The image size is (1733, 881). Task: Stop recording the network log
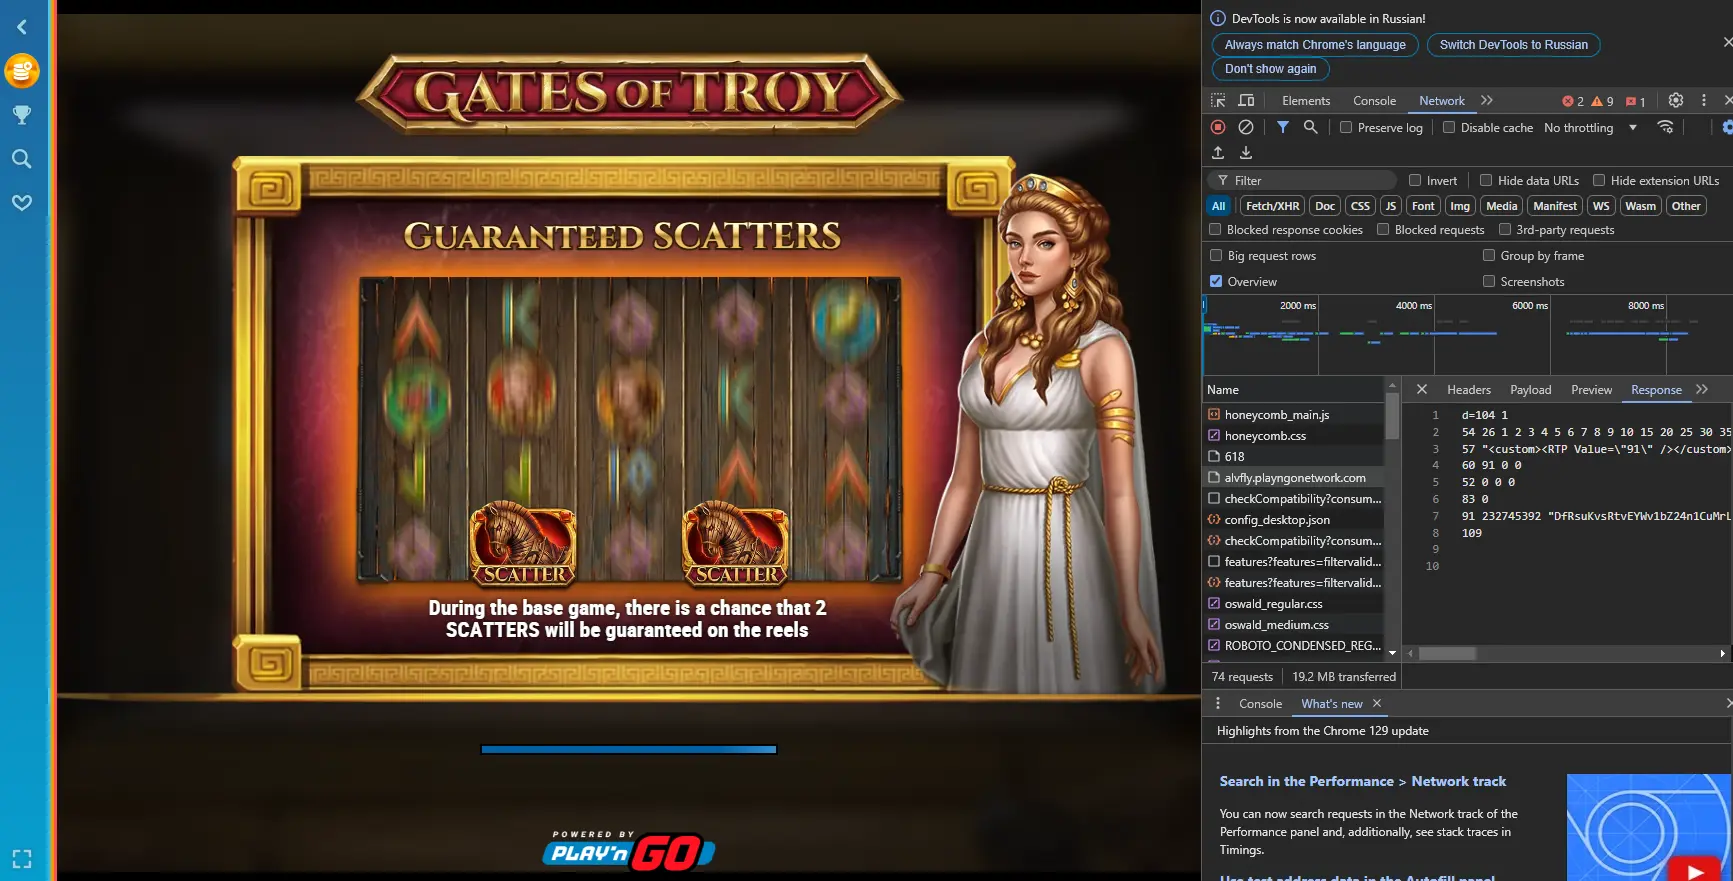click(1218, 127)
